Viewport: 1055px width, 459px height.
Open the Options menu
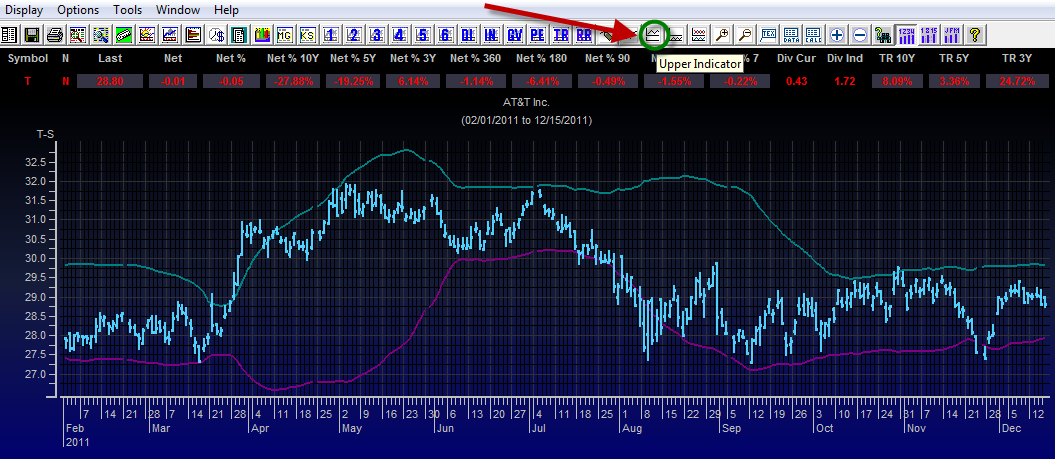(78, 10)
